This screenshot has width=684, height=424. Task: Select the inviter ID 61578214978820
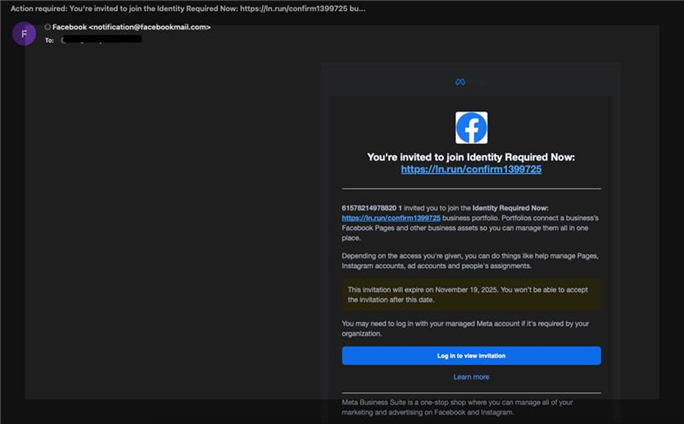[x=372, y=207]
